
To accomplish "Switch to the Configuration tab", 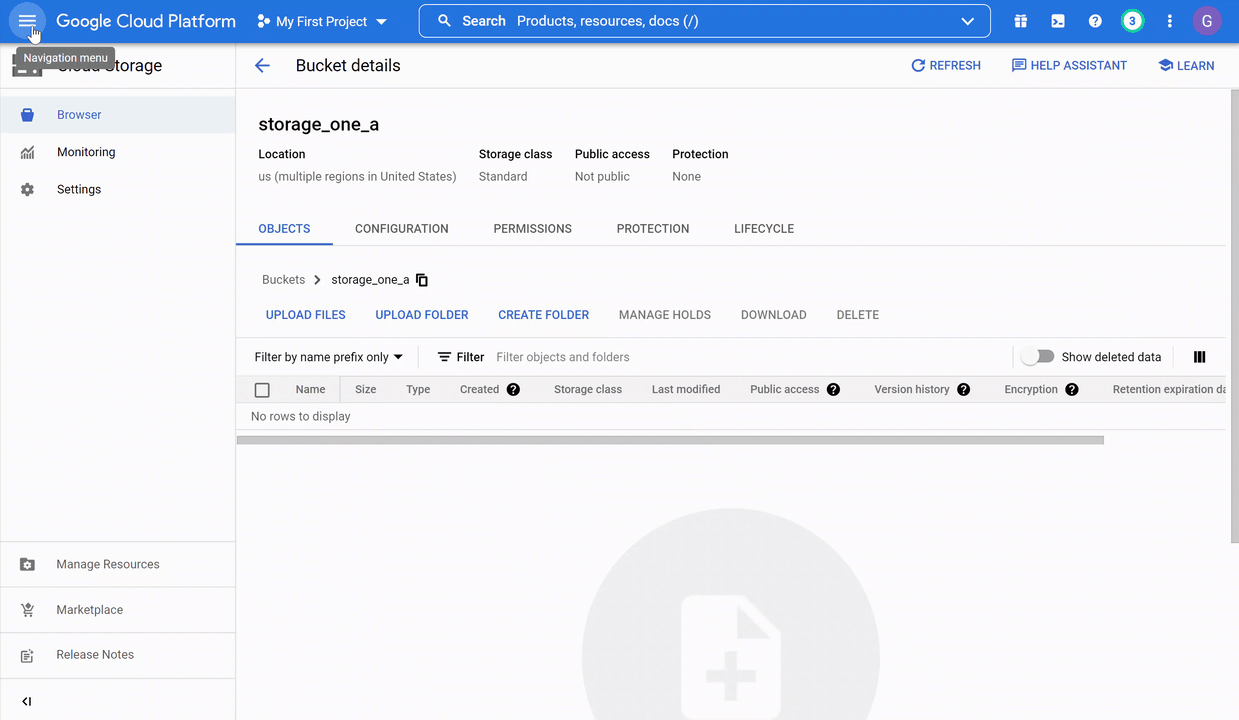I will (402, 229).
